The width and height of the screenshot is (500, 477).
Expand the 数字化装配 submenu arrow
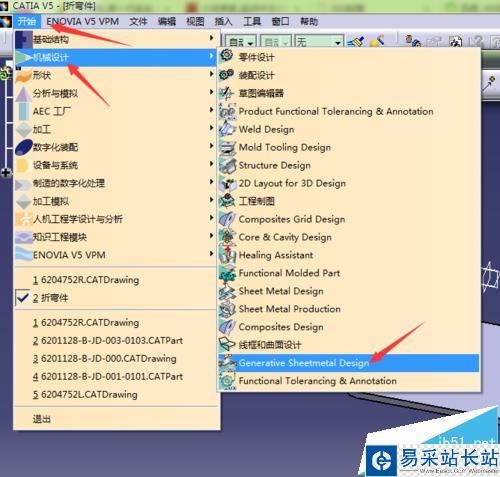coord(212,146)
